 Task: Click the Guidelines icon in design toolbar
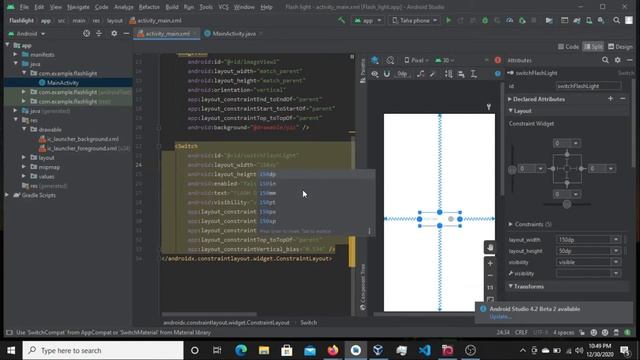tap(473, 74)
